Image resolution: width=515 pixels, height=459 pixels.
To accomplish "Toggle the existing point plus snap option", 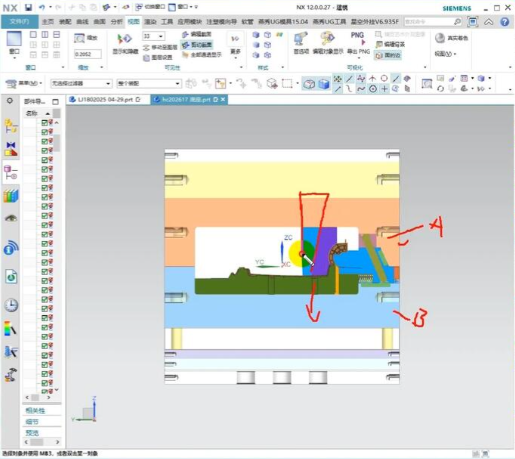I will pos(384,89).
